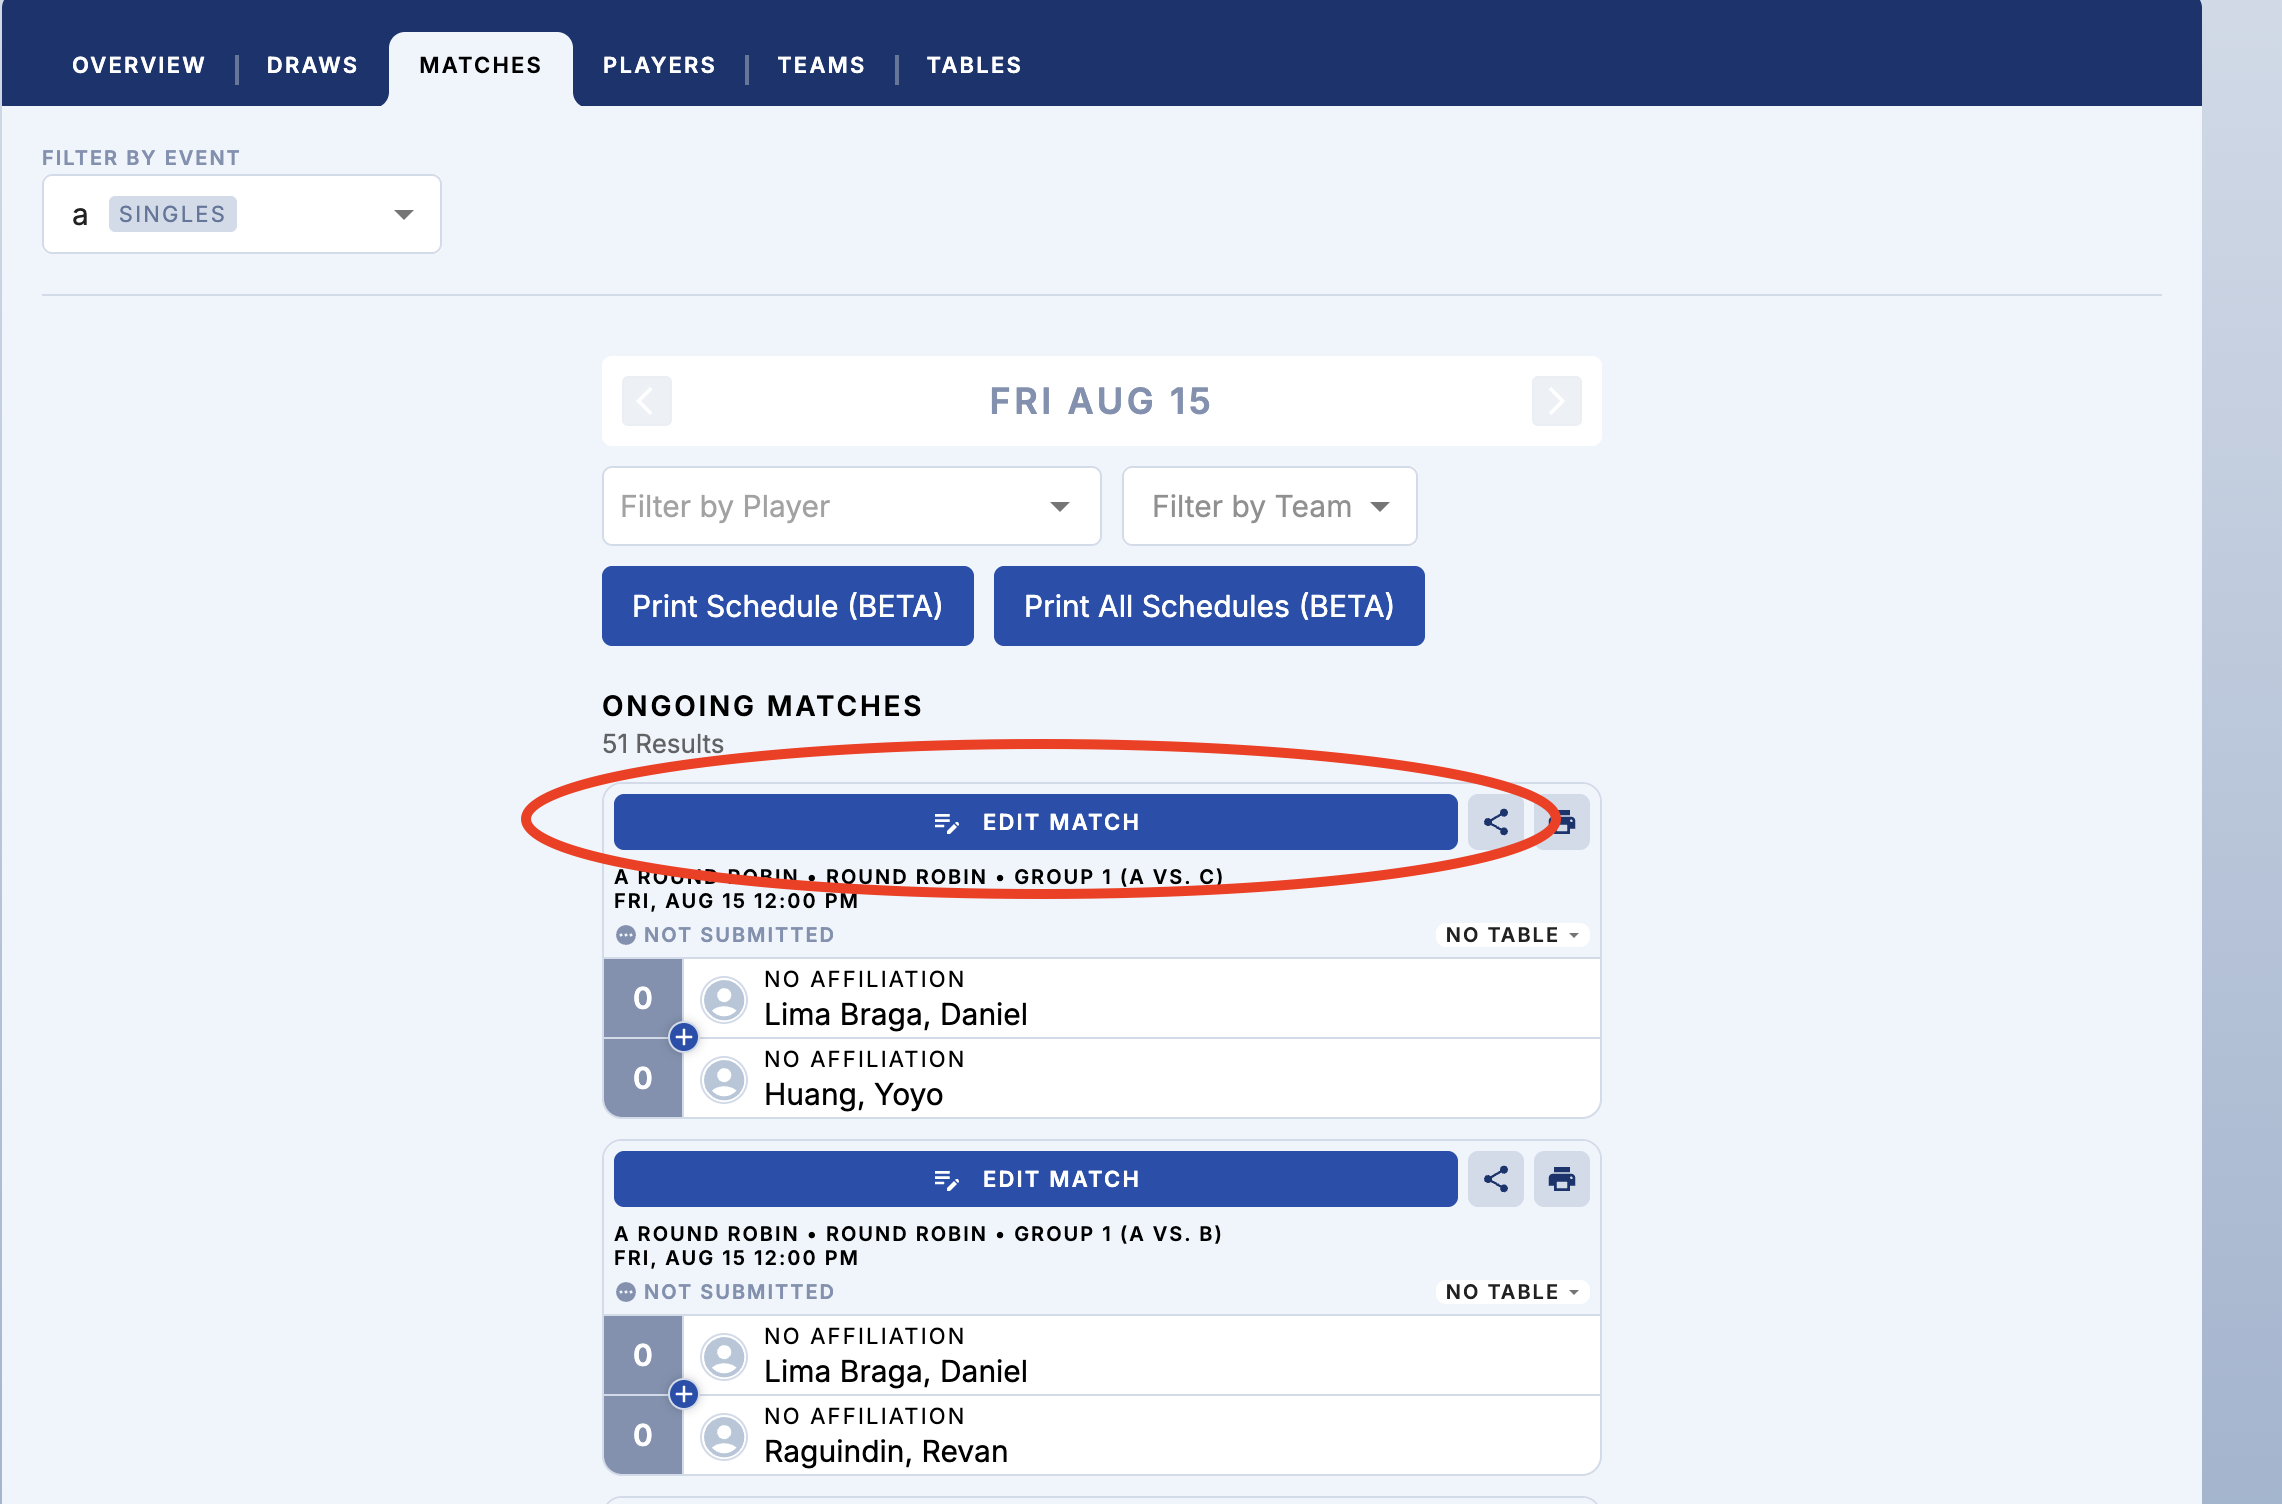Edit the Group 1 A vs. B match
This screenshot has height=1504, width=2282.
click(x=1035, y=1179)
